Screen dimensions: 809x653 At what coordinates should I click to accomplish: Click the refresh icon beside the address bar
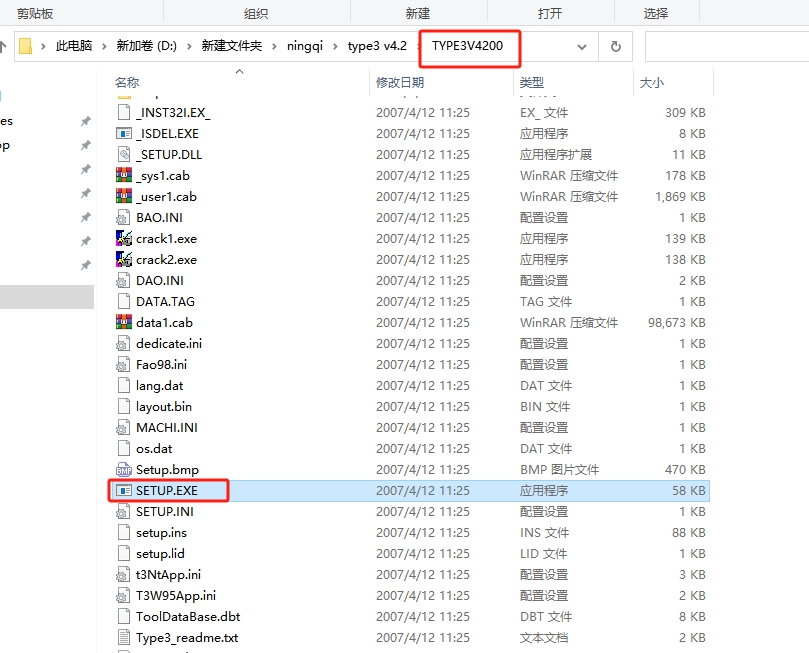point(614,46)
